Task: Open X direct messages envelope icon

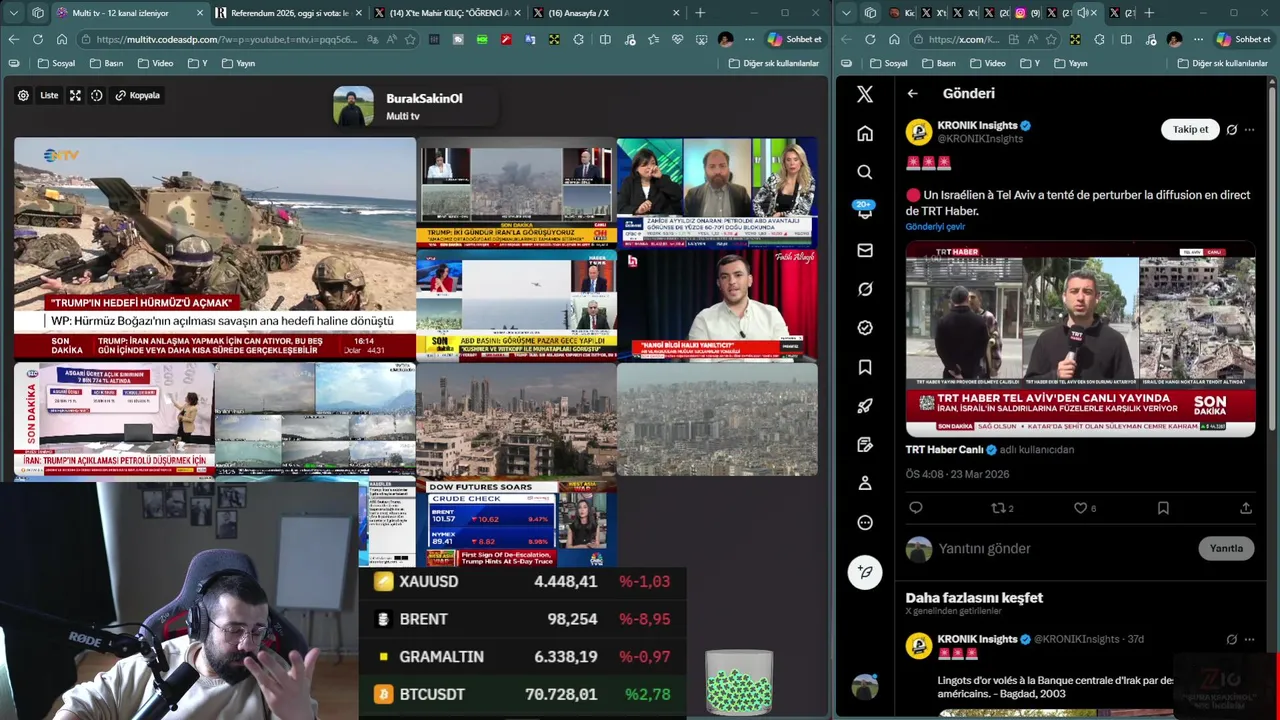Action: [865, 250]
